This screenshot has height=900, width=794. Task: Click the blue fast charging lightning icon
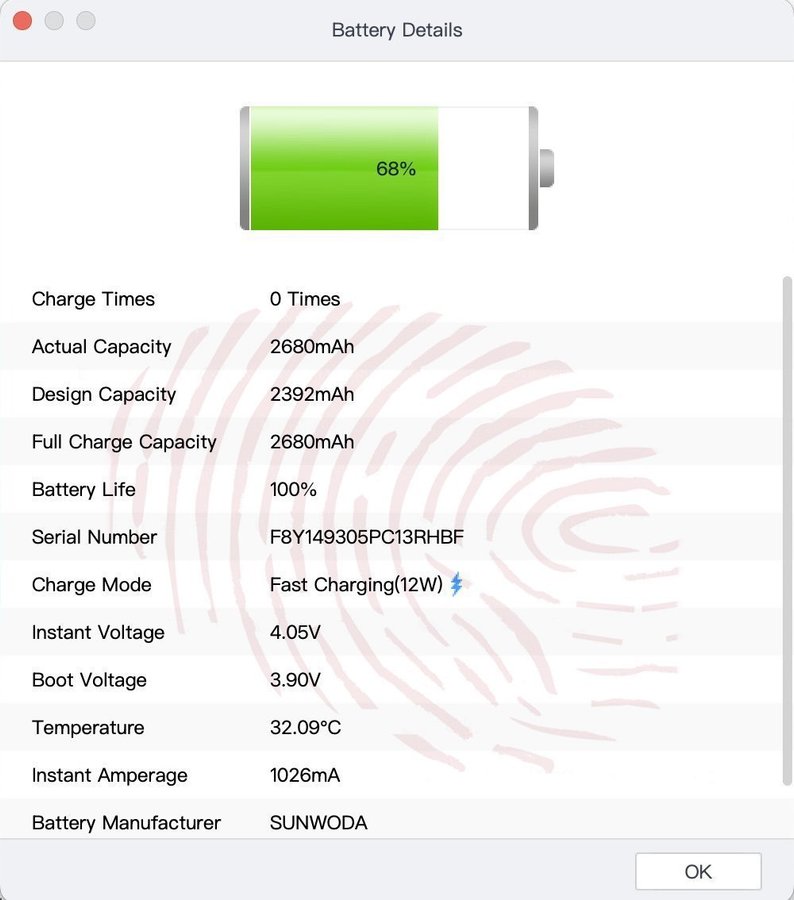click(x=456, y=584)
